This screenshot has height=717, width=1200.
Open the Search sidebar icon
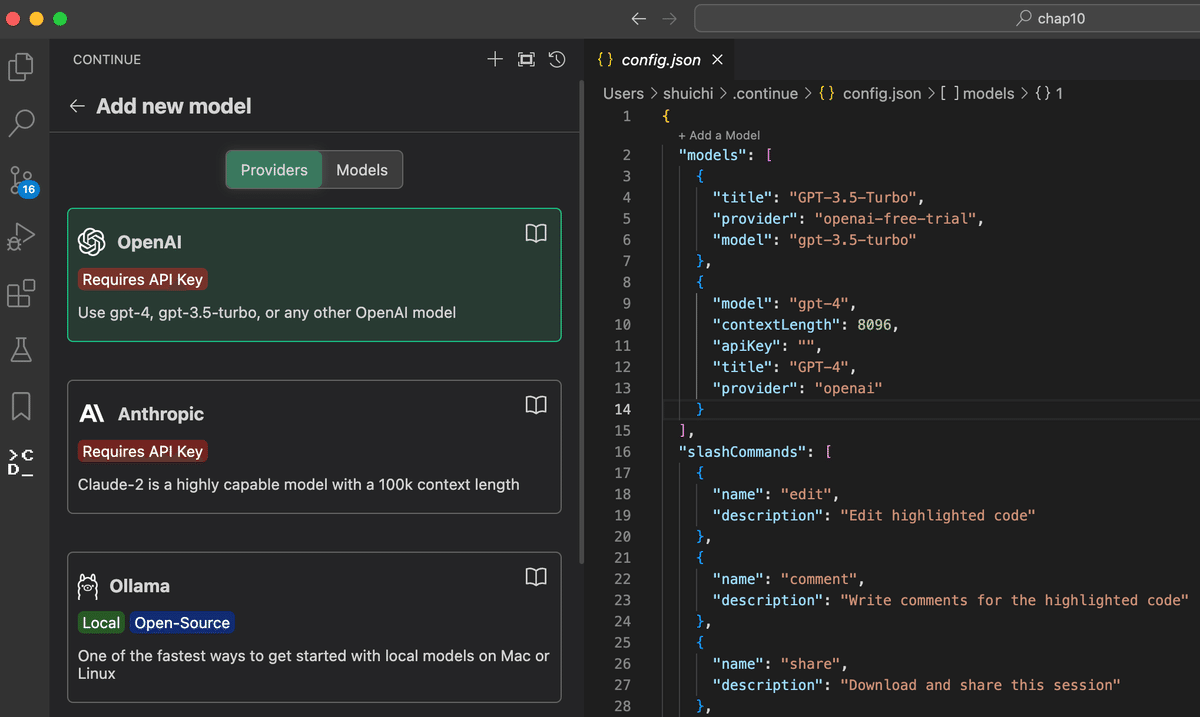pyautogui.click(x=21, y=122)
